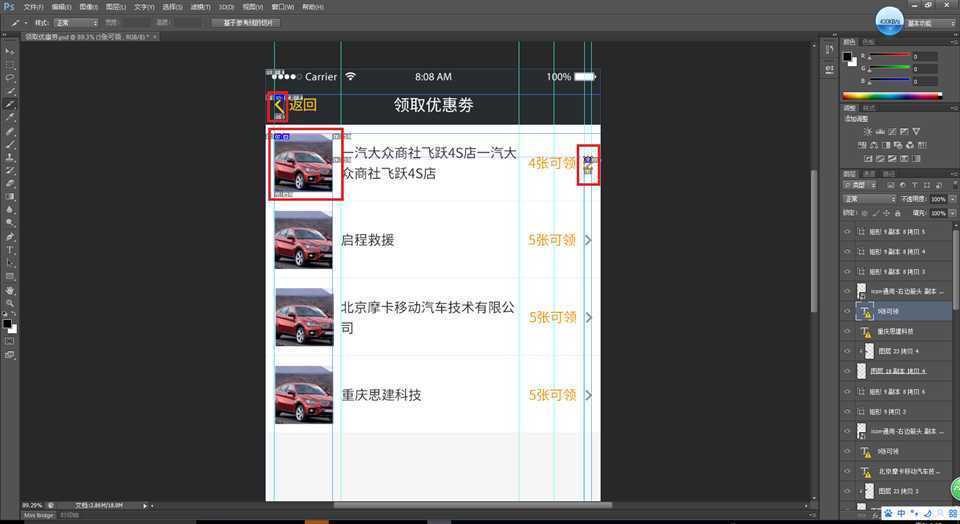Select the Eyedropper tool
The width and height of the screenshot is (960, 524).
10,118
